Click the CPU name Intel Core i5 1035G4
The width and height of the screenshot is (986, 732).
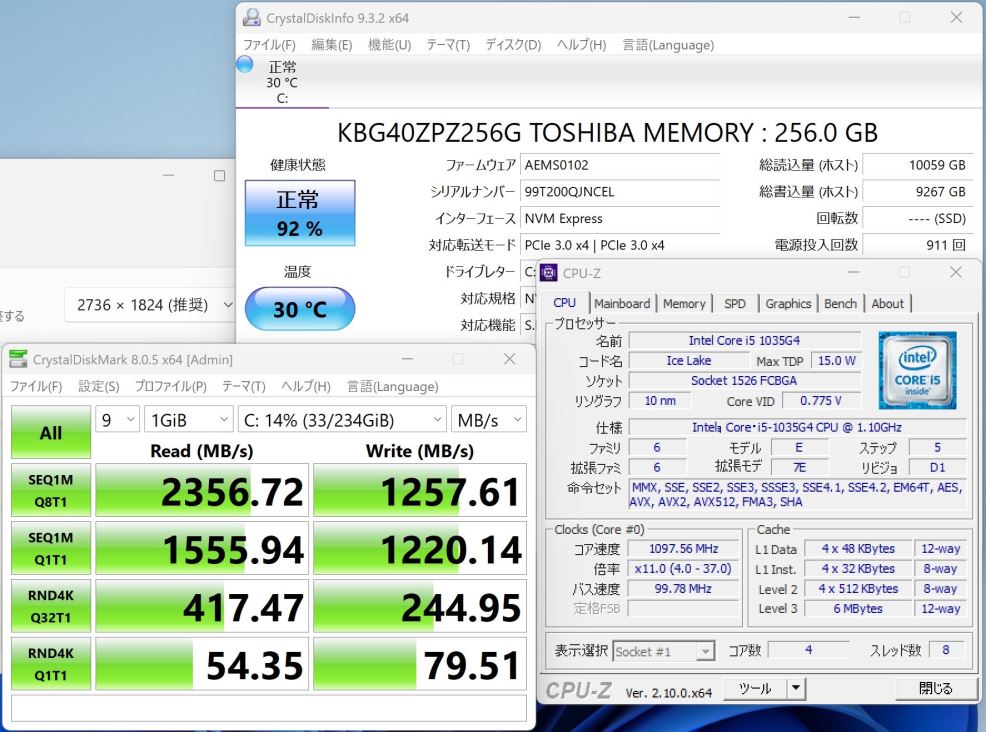[x=745, y=340]
